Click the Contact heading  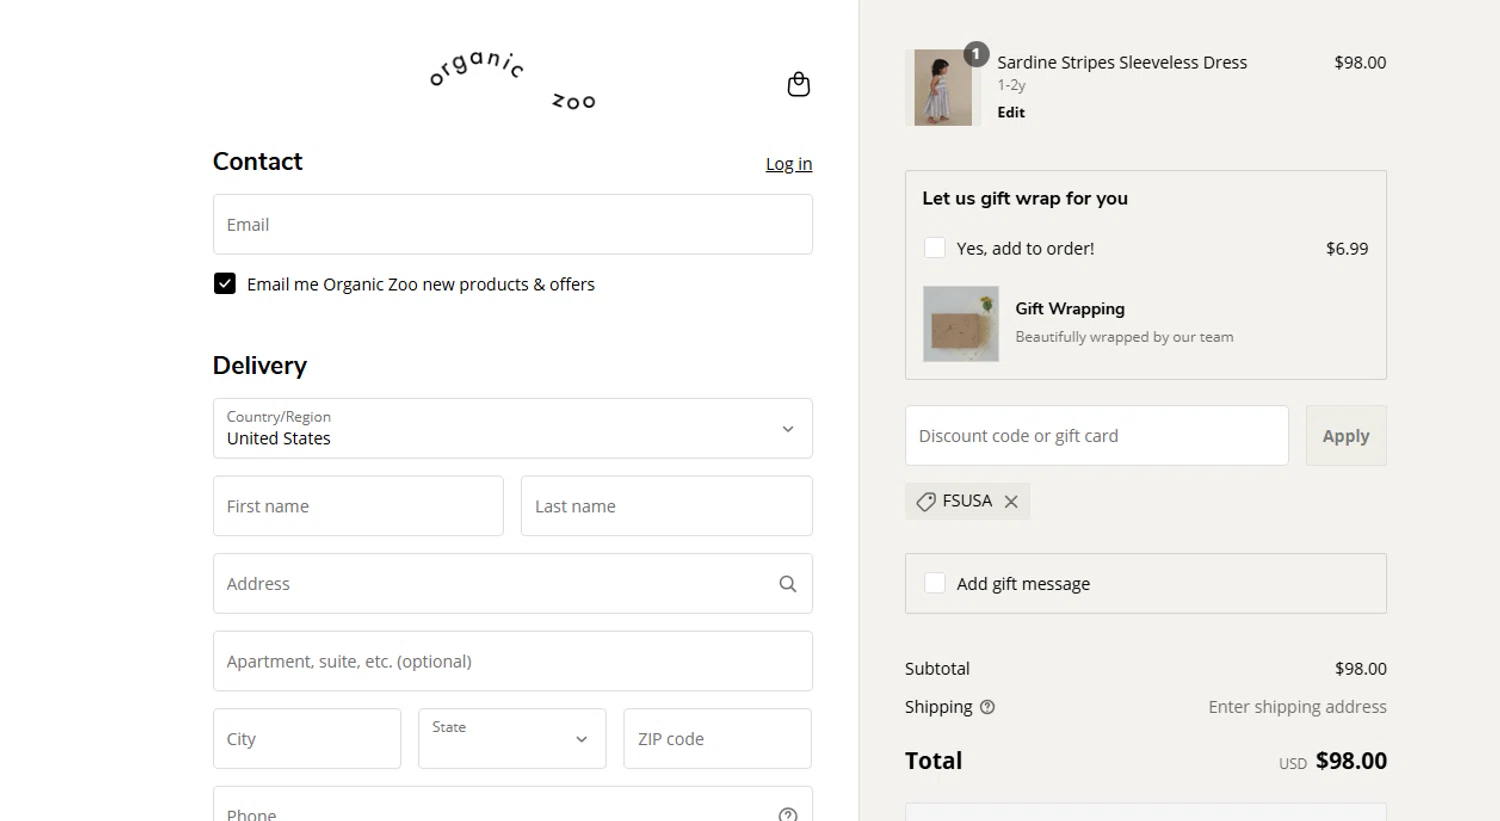click(258, 161)
